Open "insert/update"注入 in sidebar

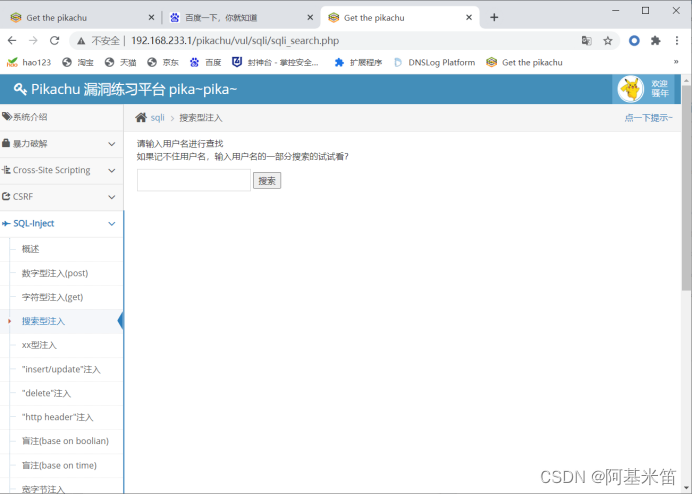click(61, 369)
